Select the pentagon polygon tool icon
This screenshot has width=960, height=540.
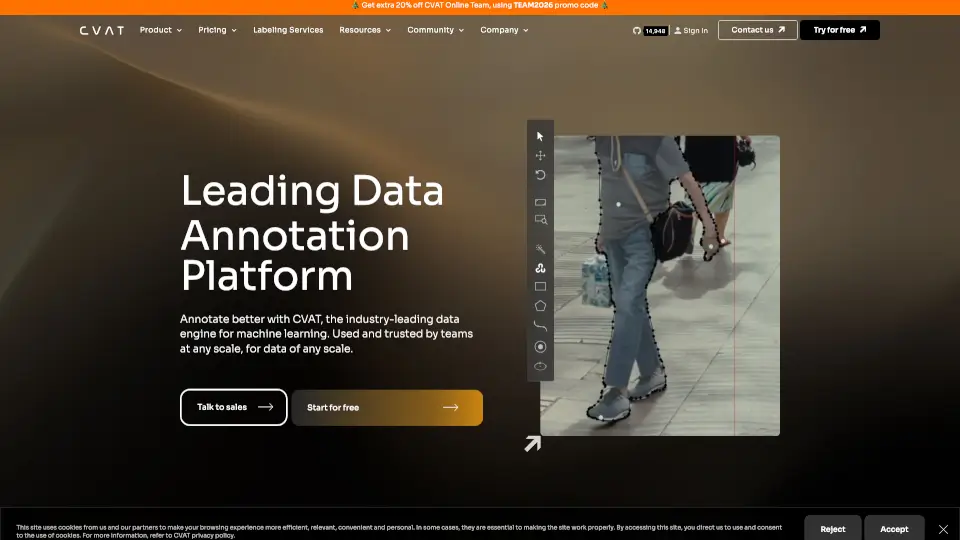point(540,306)
